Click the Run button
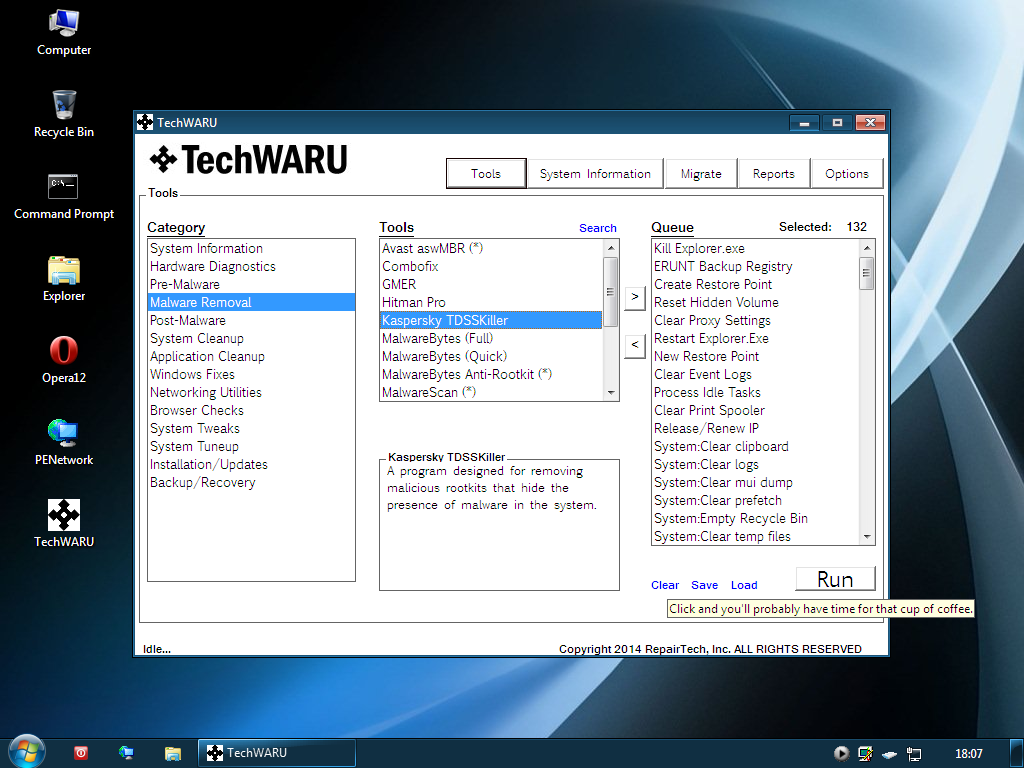The image size is (1024, 768). coord(835,579)
